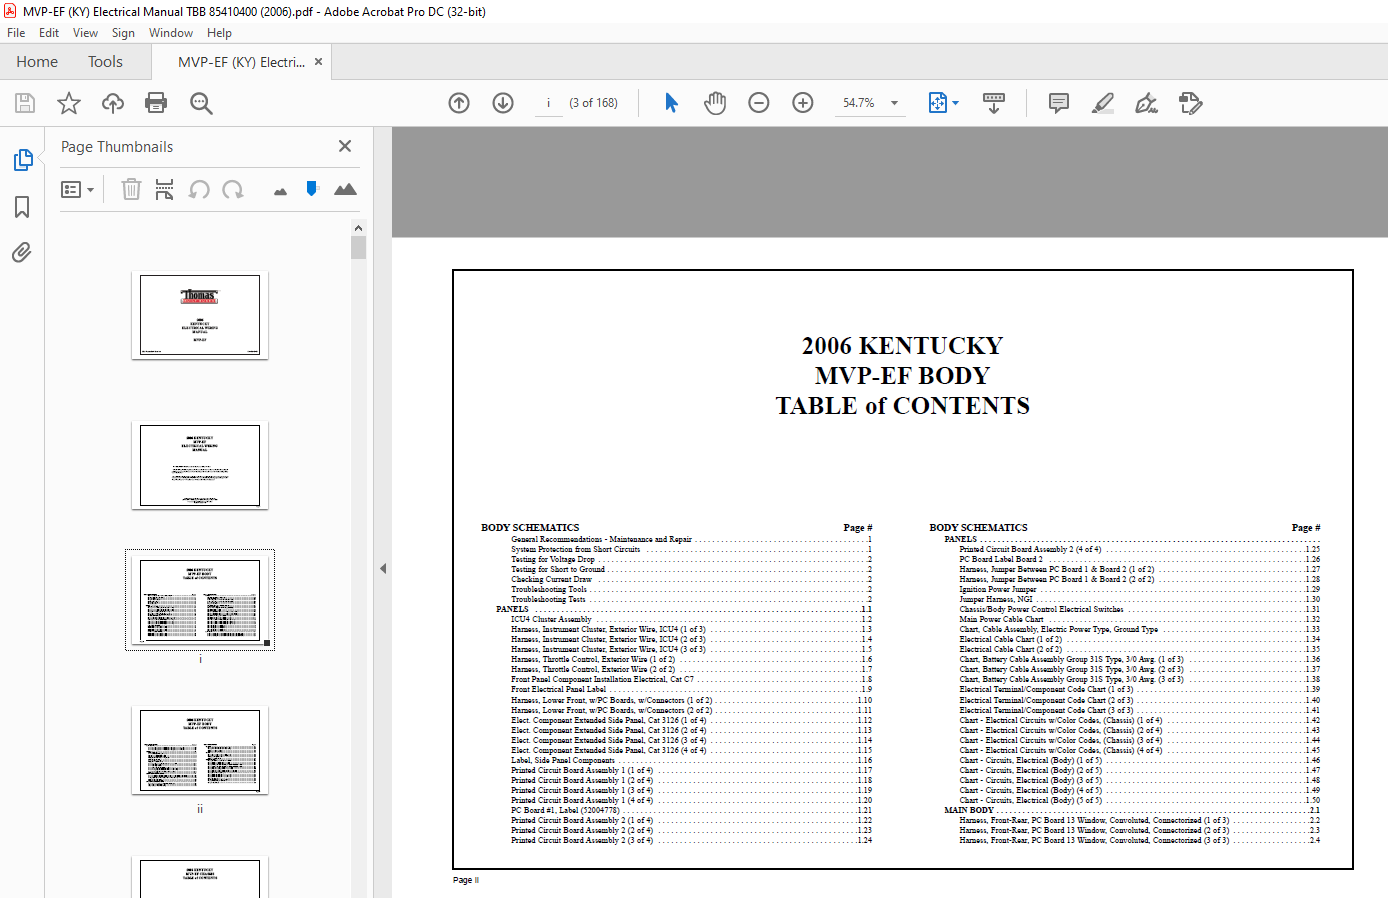Enlarge thumbnails large mountain icon
This screenshot has width=1388, height=898.
pos(345,189)
